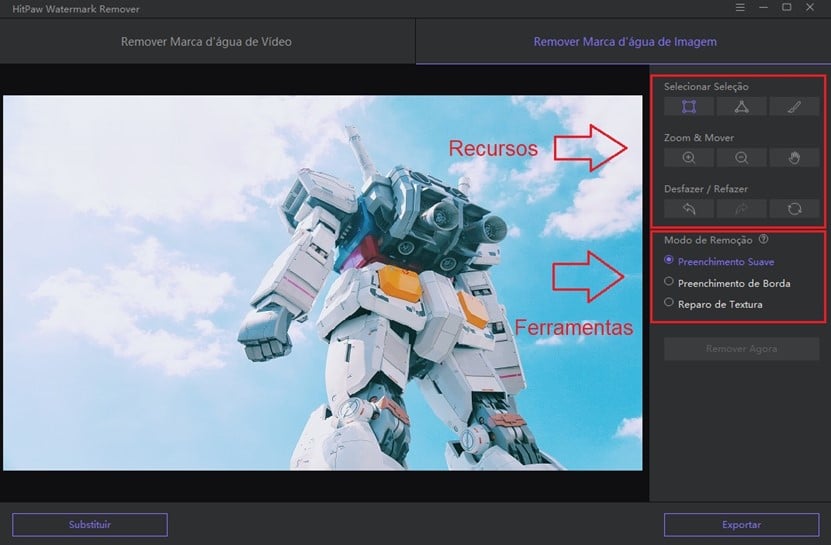The image size is (831, 545).
Task: Choose the polygon lasso selection tool
Action: point(742,107)
